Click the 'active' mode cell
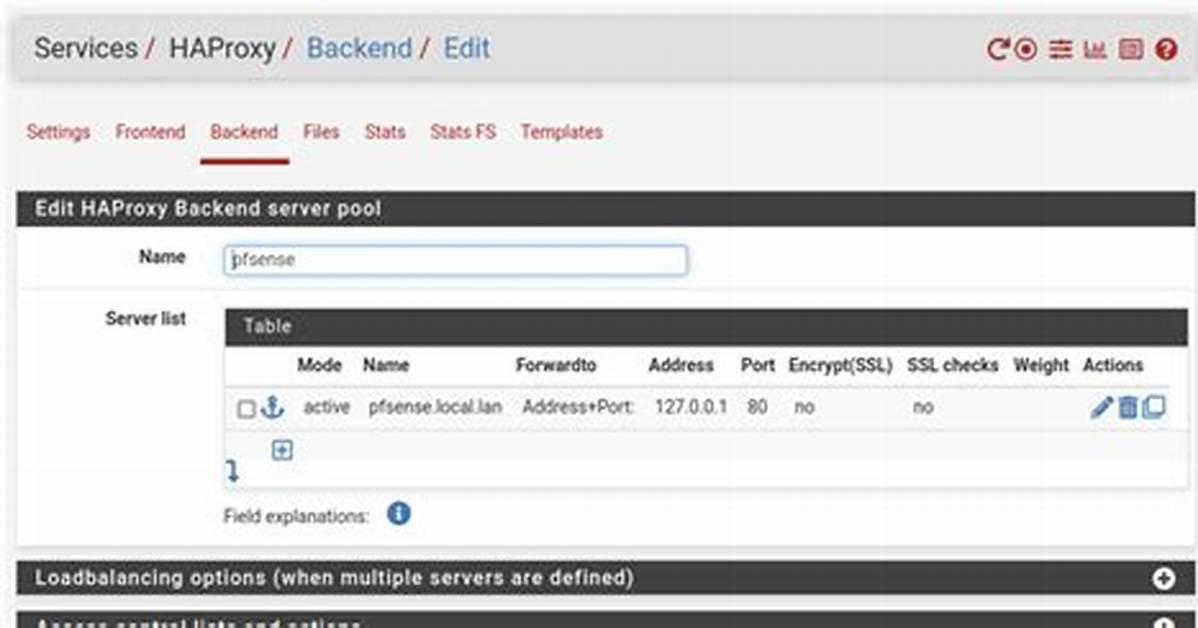 click(x=326, y=407)
